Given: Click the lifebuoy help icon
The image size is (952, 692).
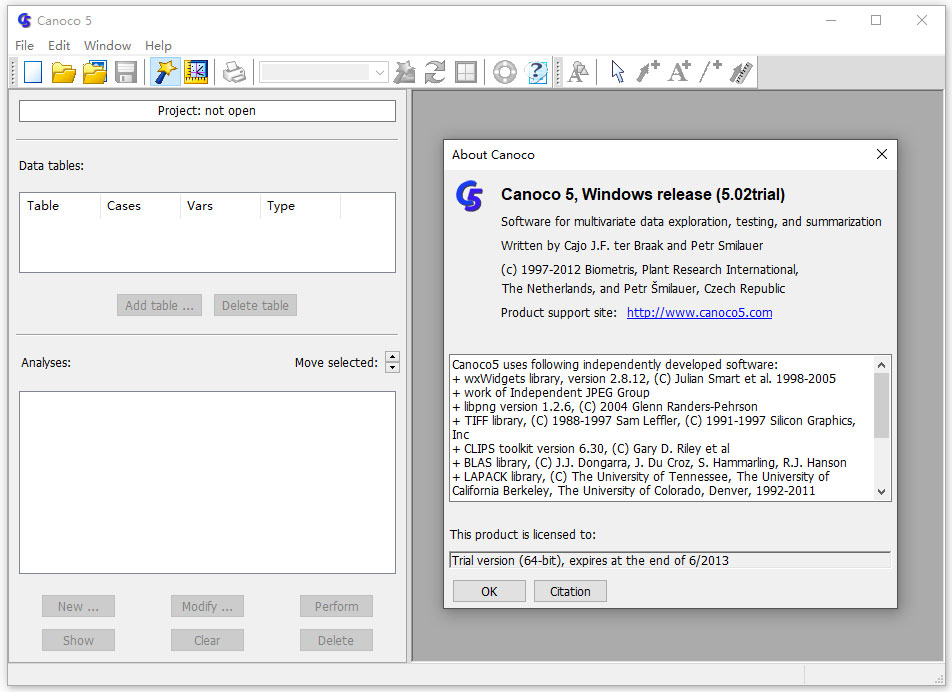Looking at the screenshot, I should click(x=505, y=72).
